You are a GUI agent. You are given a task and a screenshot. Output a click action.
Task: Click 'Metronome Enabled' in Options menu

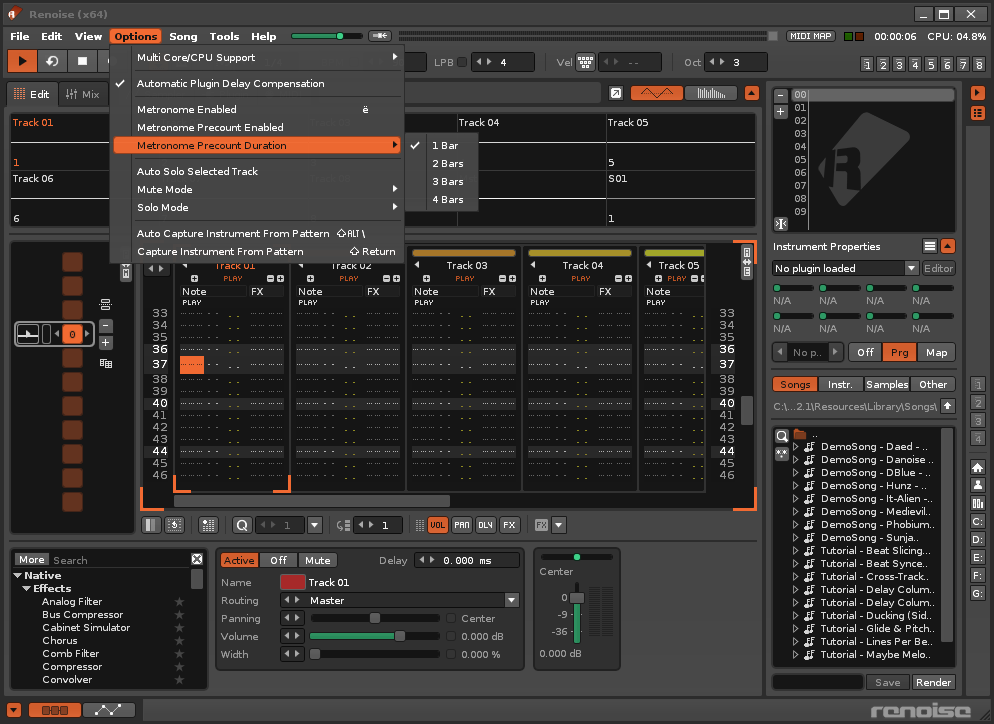(187, 110)
